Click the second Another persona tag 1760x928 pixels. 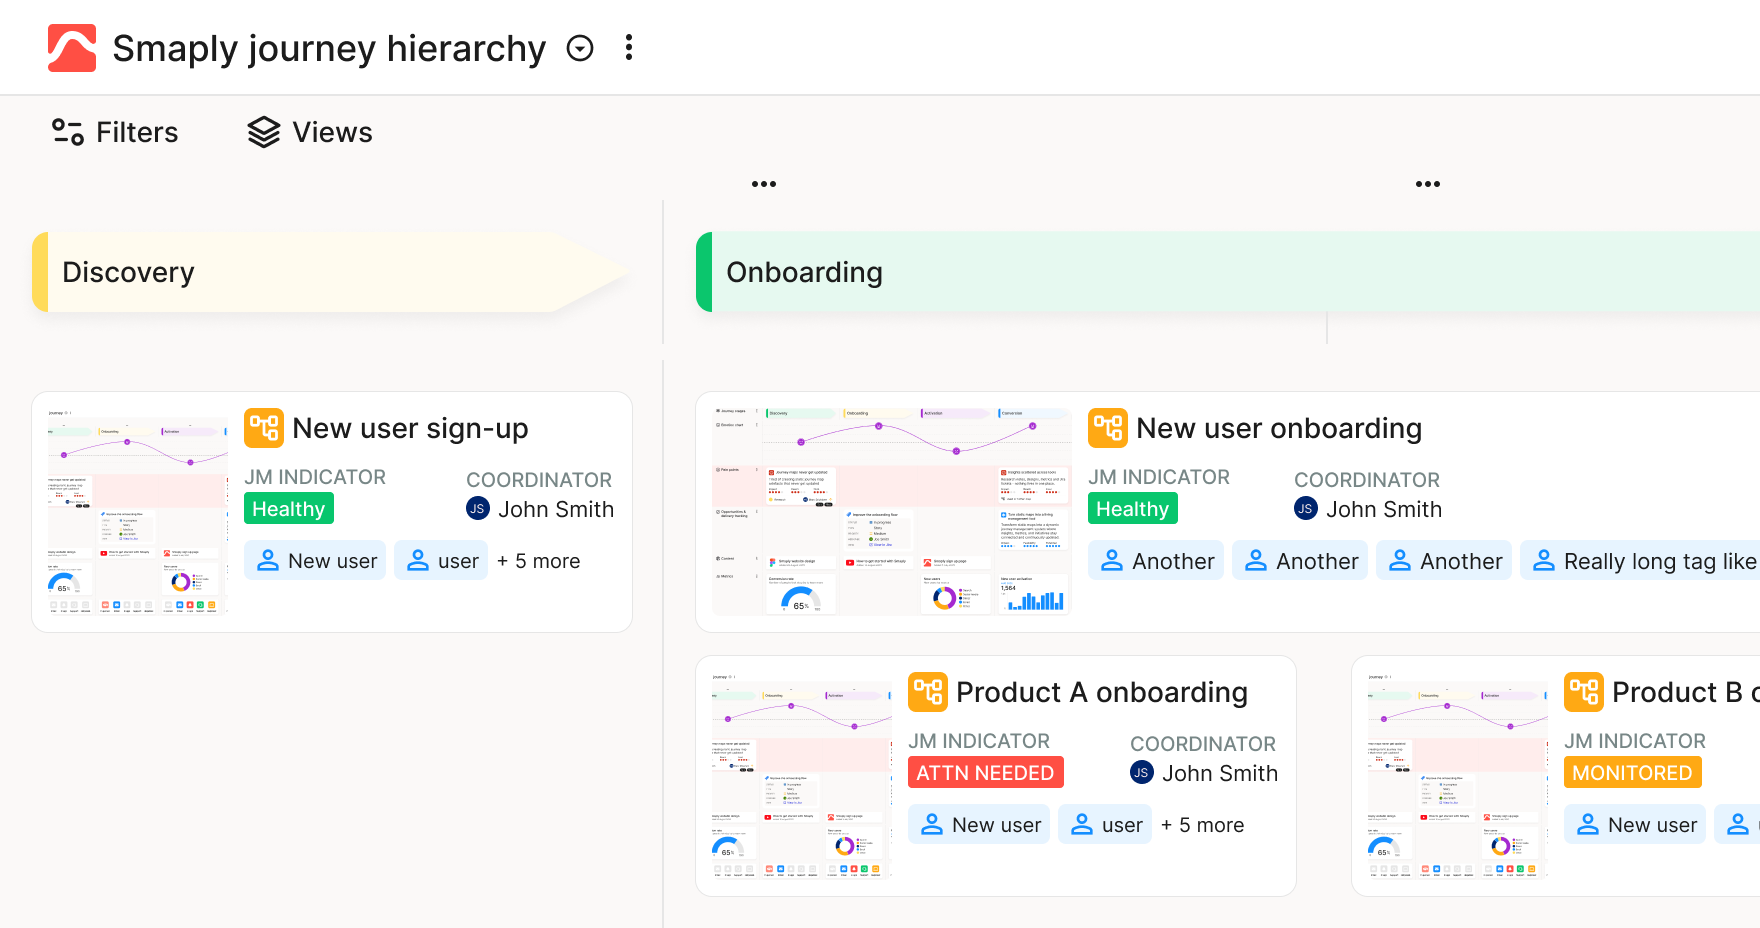(1300, 561)
